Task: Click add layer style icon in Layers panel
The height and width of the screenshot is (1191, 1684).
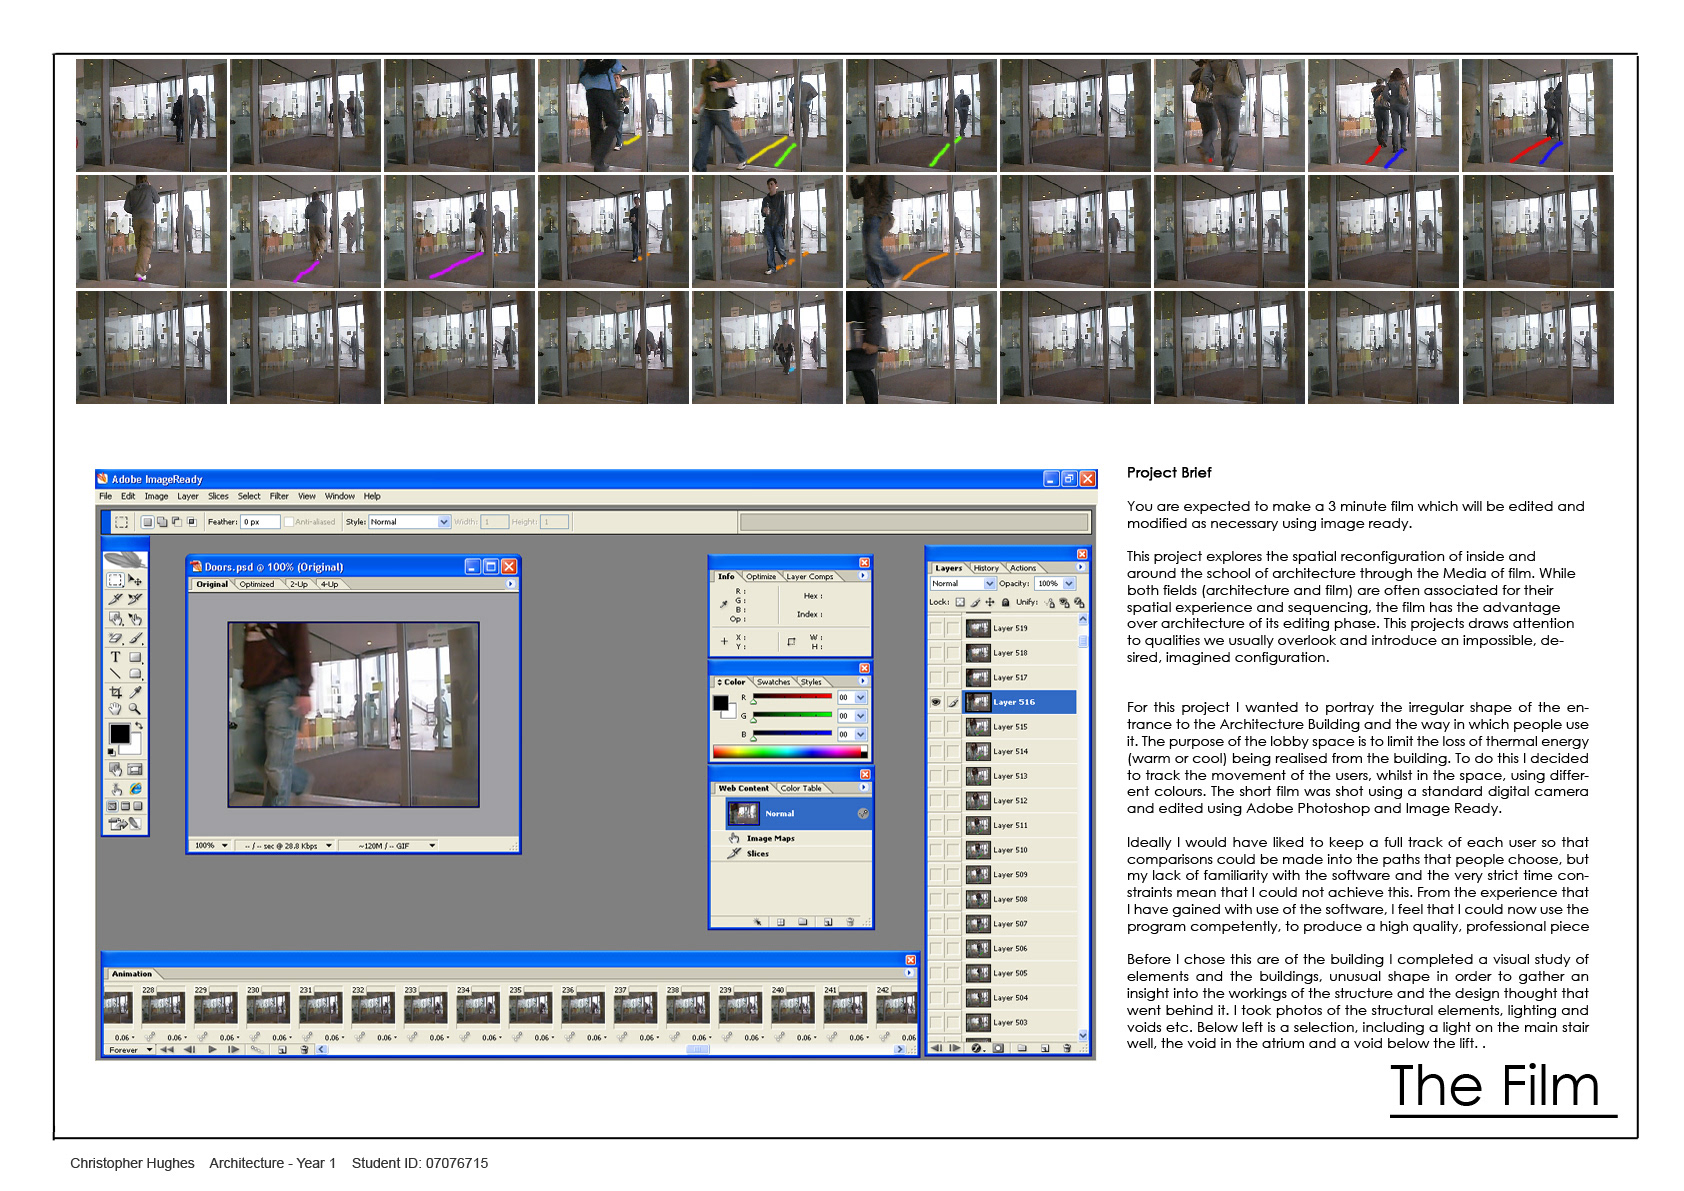Action: coord(977,1048)
